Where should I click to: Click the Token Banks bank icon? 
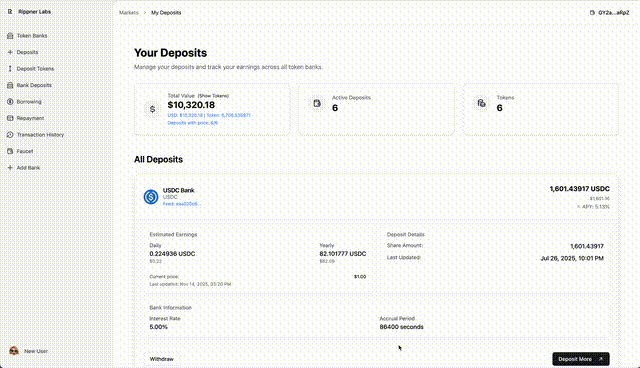click(10, 36)
